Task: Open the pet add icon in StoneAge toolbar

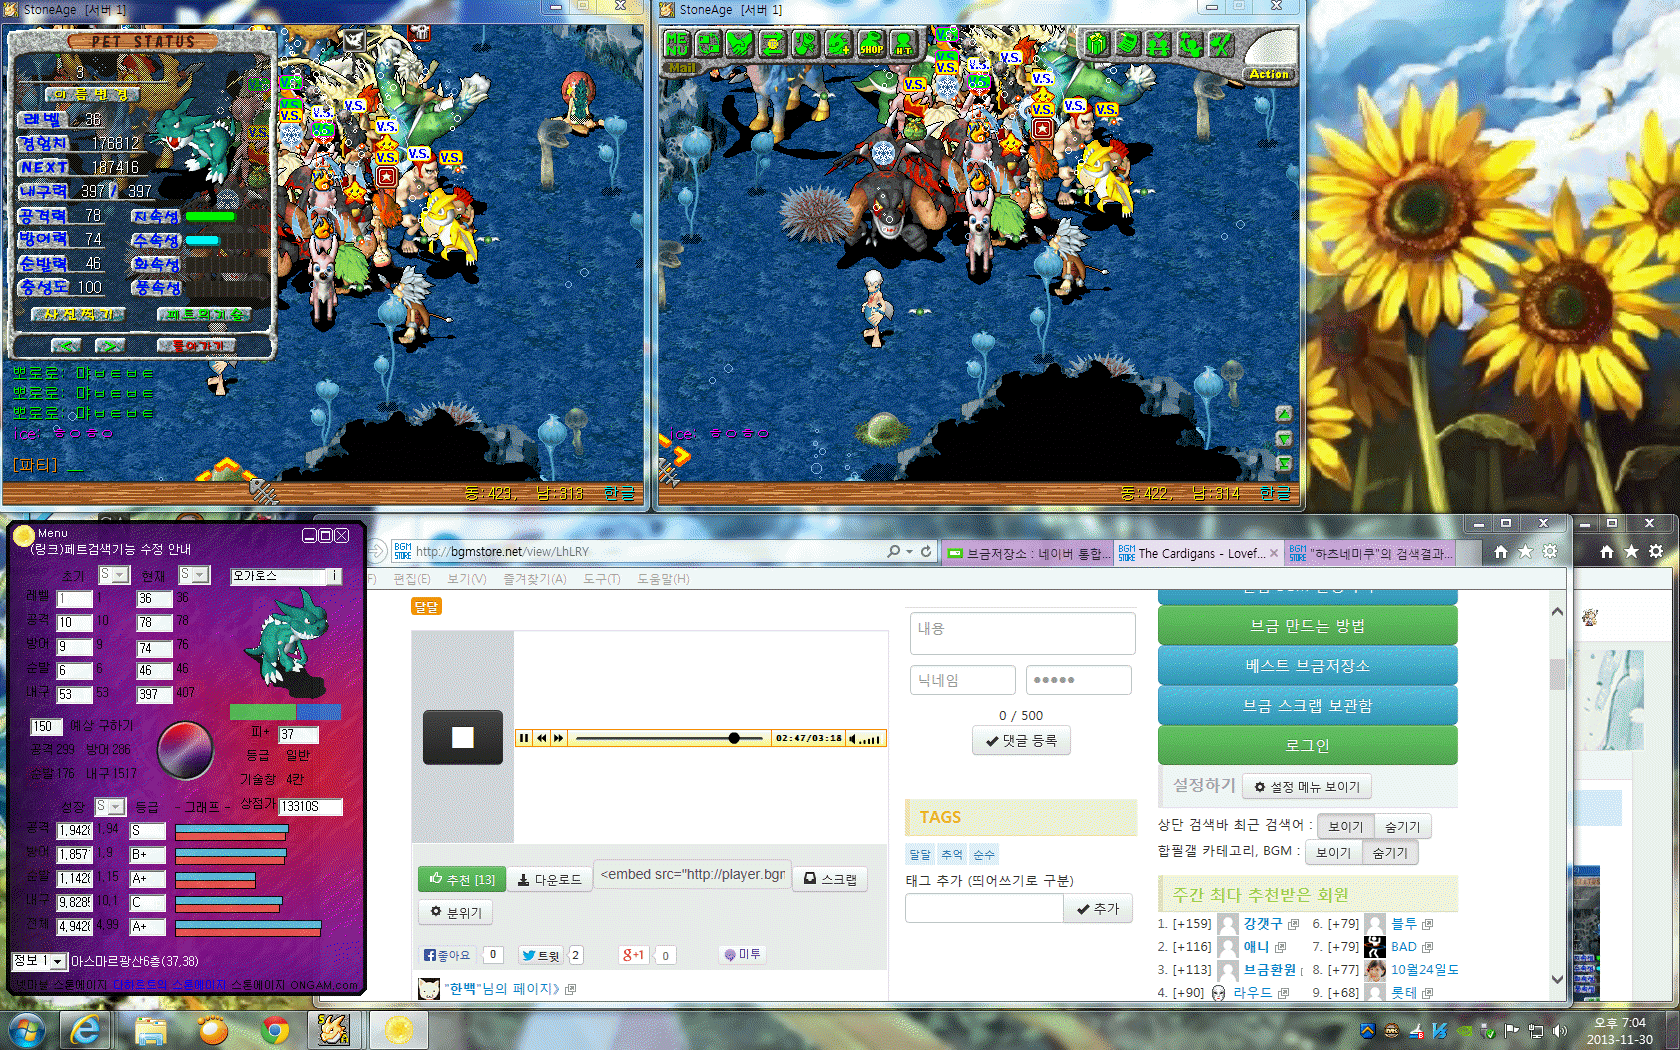Action: point(838,43)
